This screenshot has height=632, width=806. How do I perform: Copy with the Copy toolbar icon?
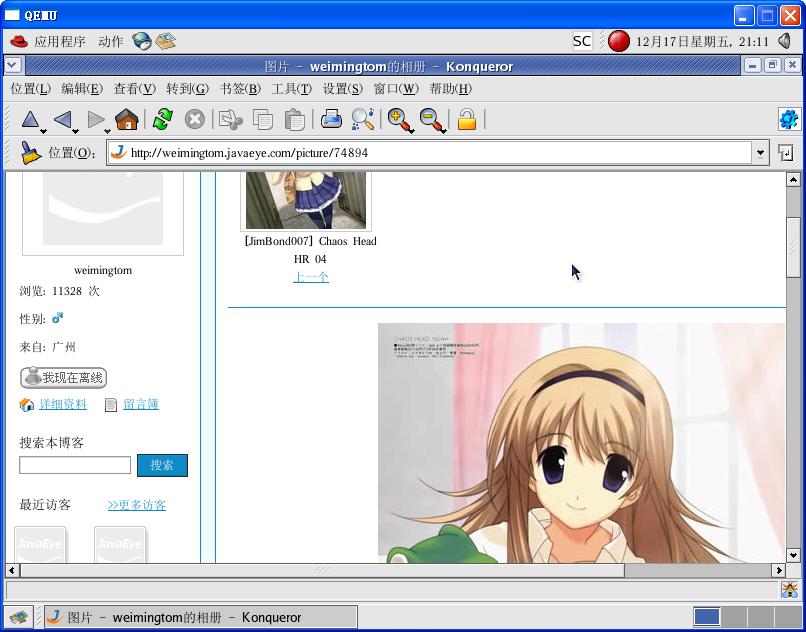pos(263,120)
